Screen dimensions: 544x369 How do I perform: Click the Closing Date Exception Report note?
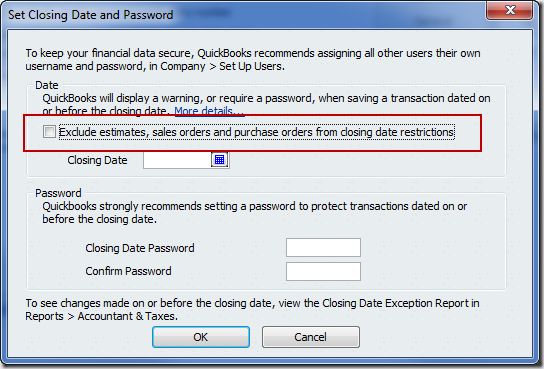(252, 309)
